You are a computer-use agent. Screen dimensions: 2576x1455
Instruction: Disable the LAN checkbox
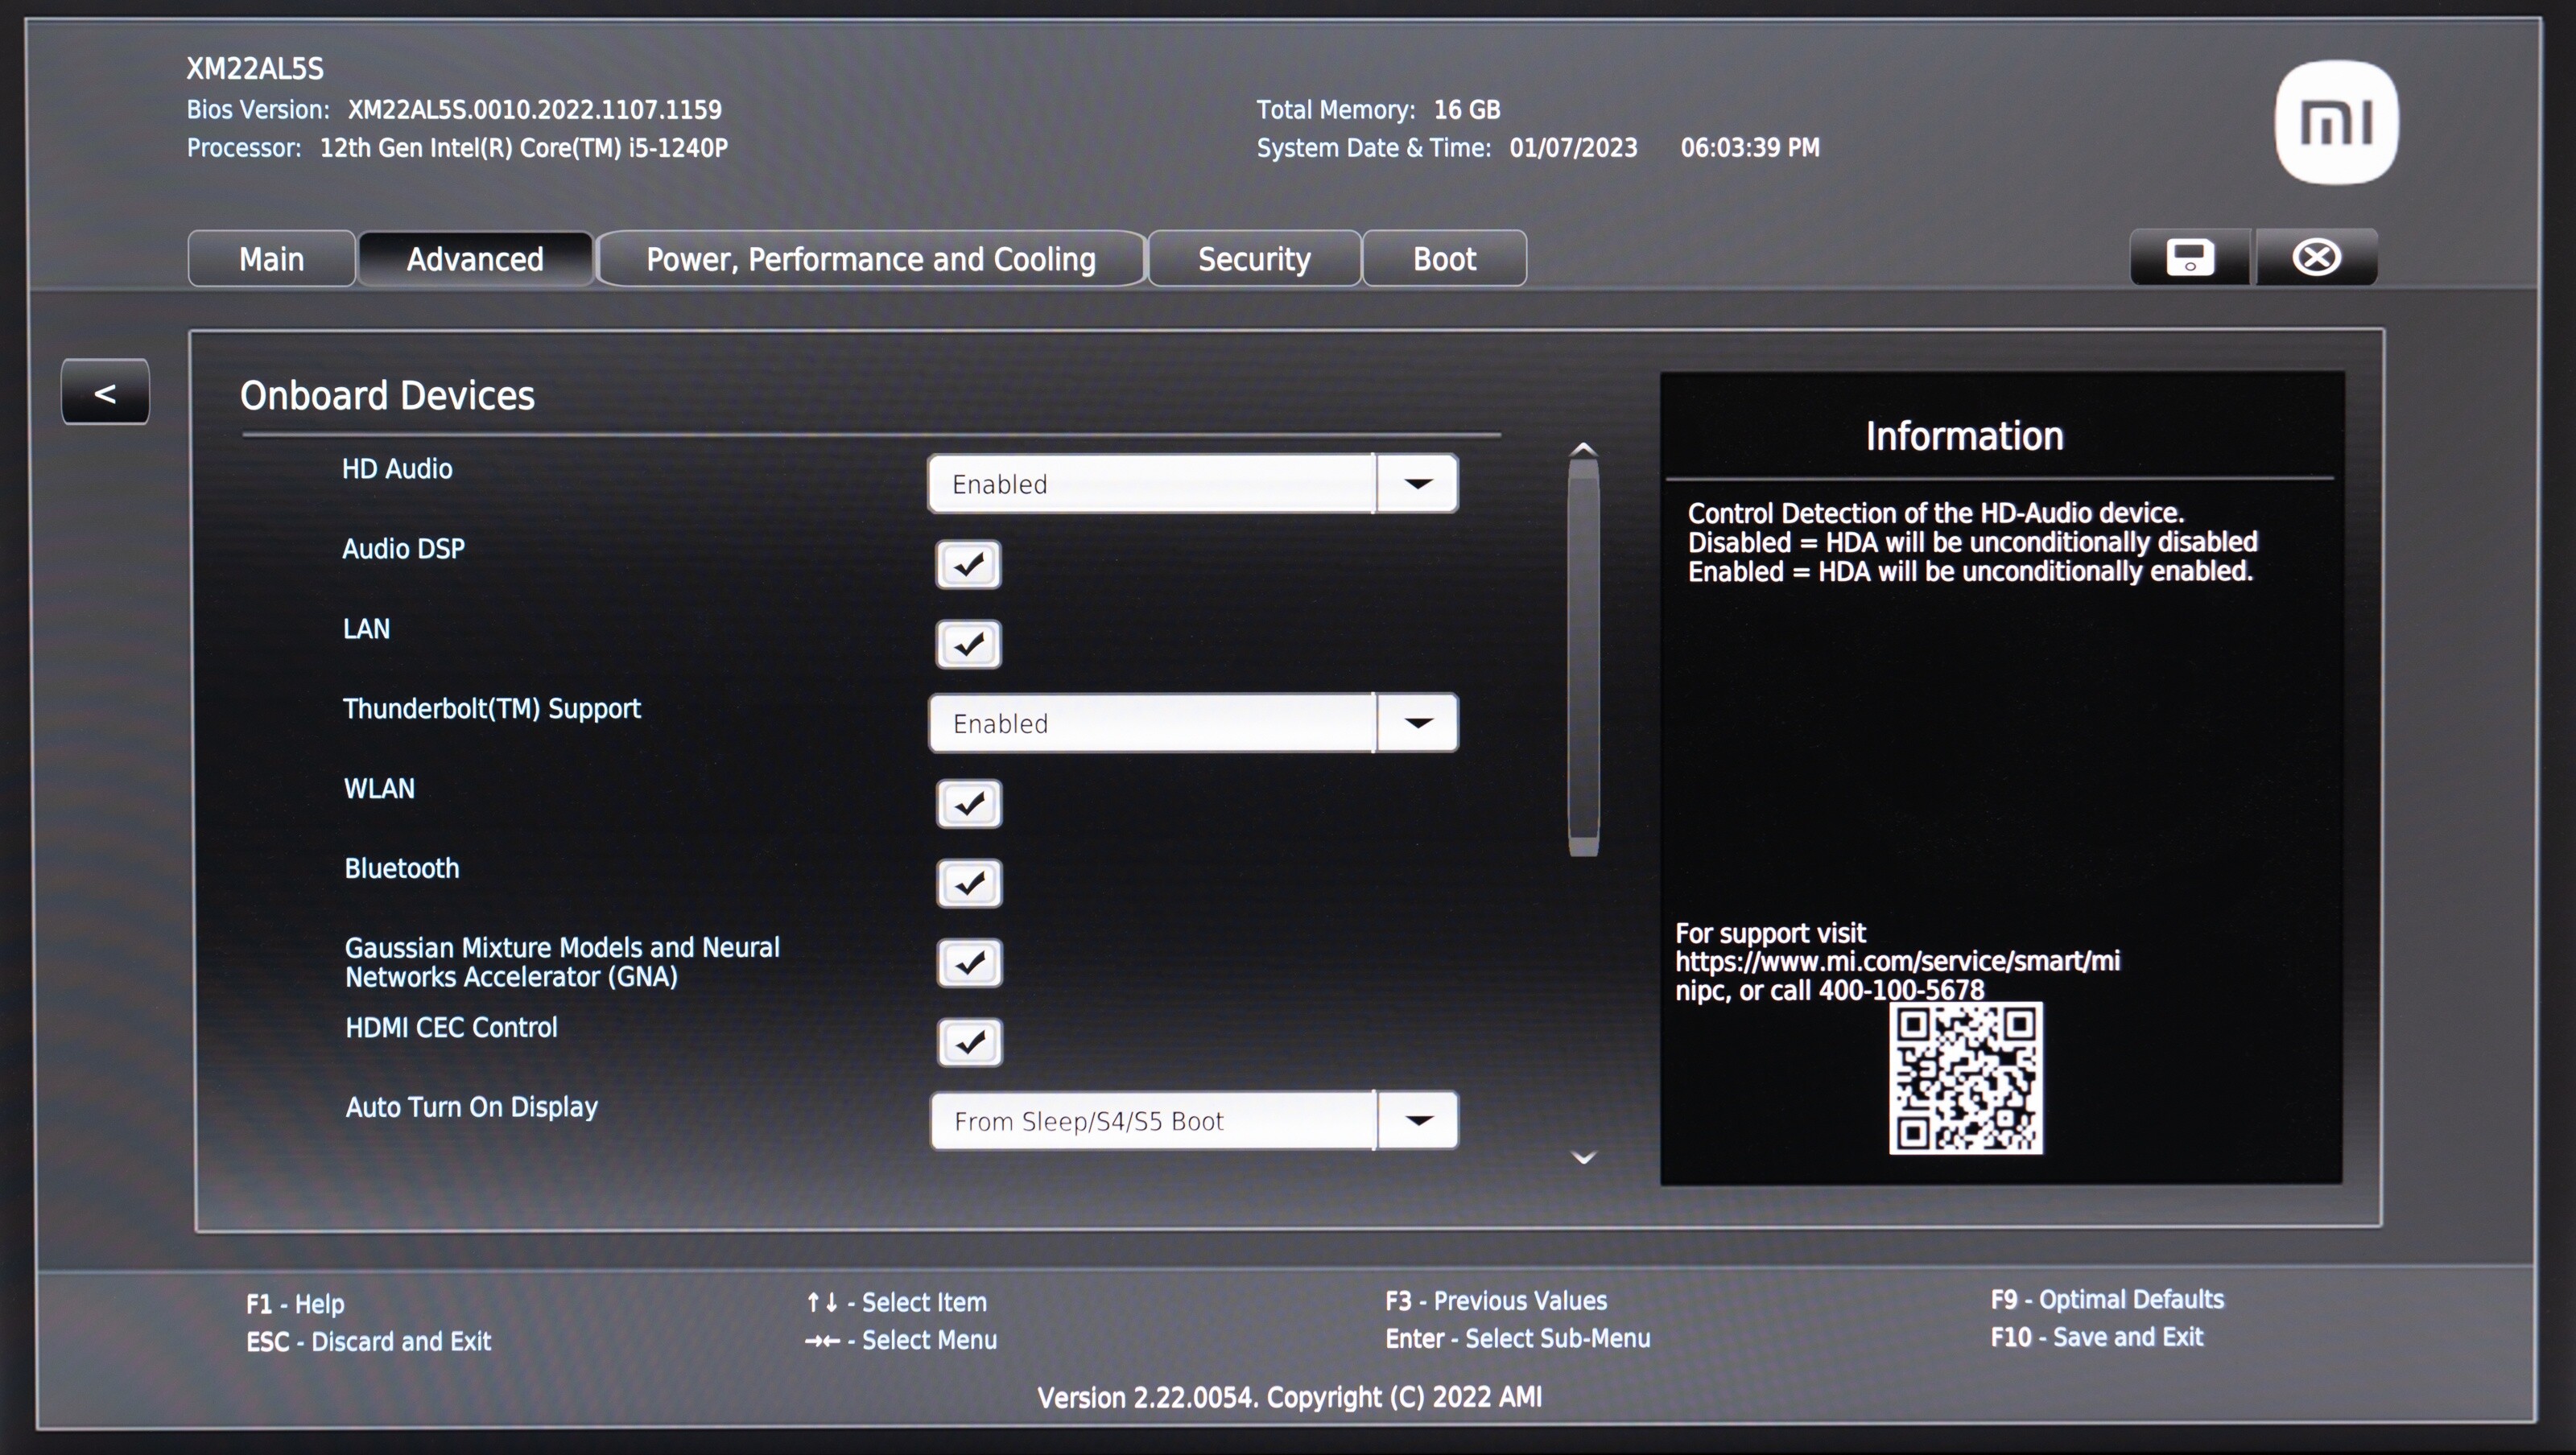coord(968,645)
